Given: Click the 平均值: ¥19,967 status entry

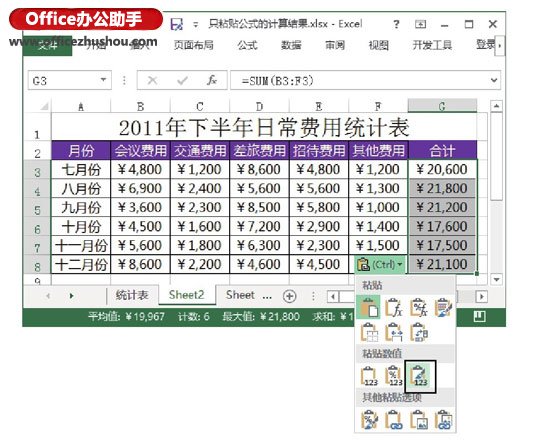Looking at the screenshot, I should [126, 316].
